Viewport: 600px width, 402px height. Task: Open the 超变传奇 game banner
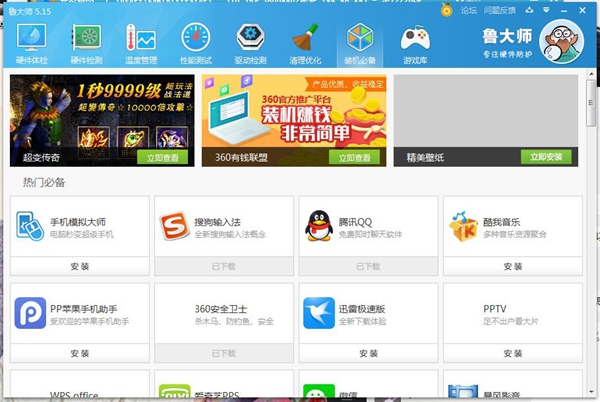click(102, 120)
